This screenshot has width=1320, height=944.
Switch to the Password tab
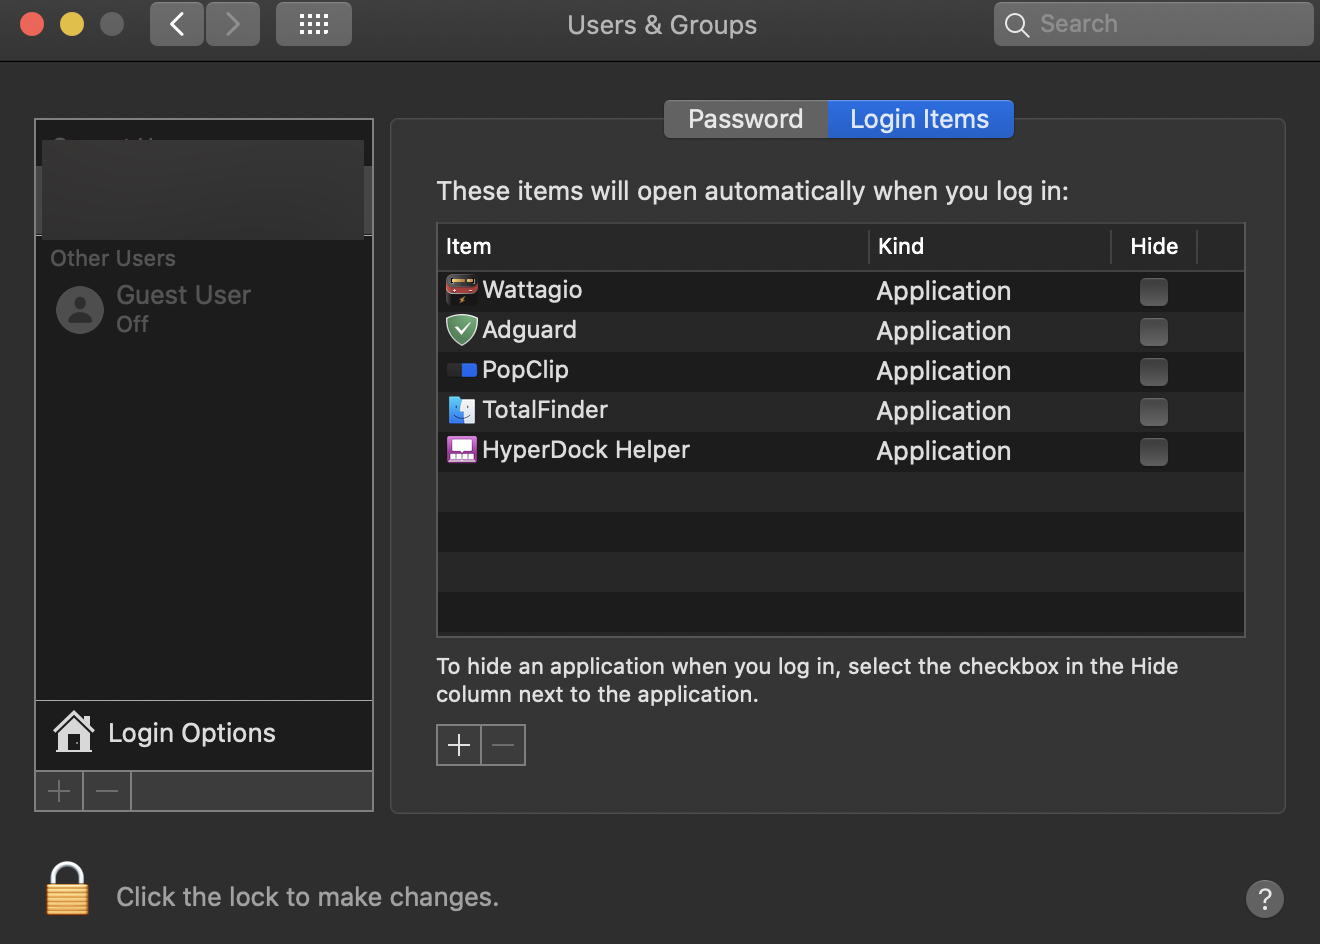pyautogui.click(x=746, y=119)
